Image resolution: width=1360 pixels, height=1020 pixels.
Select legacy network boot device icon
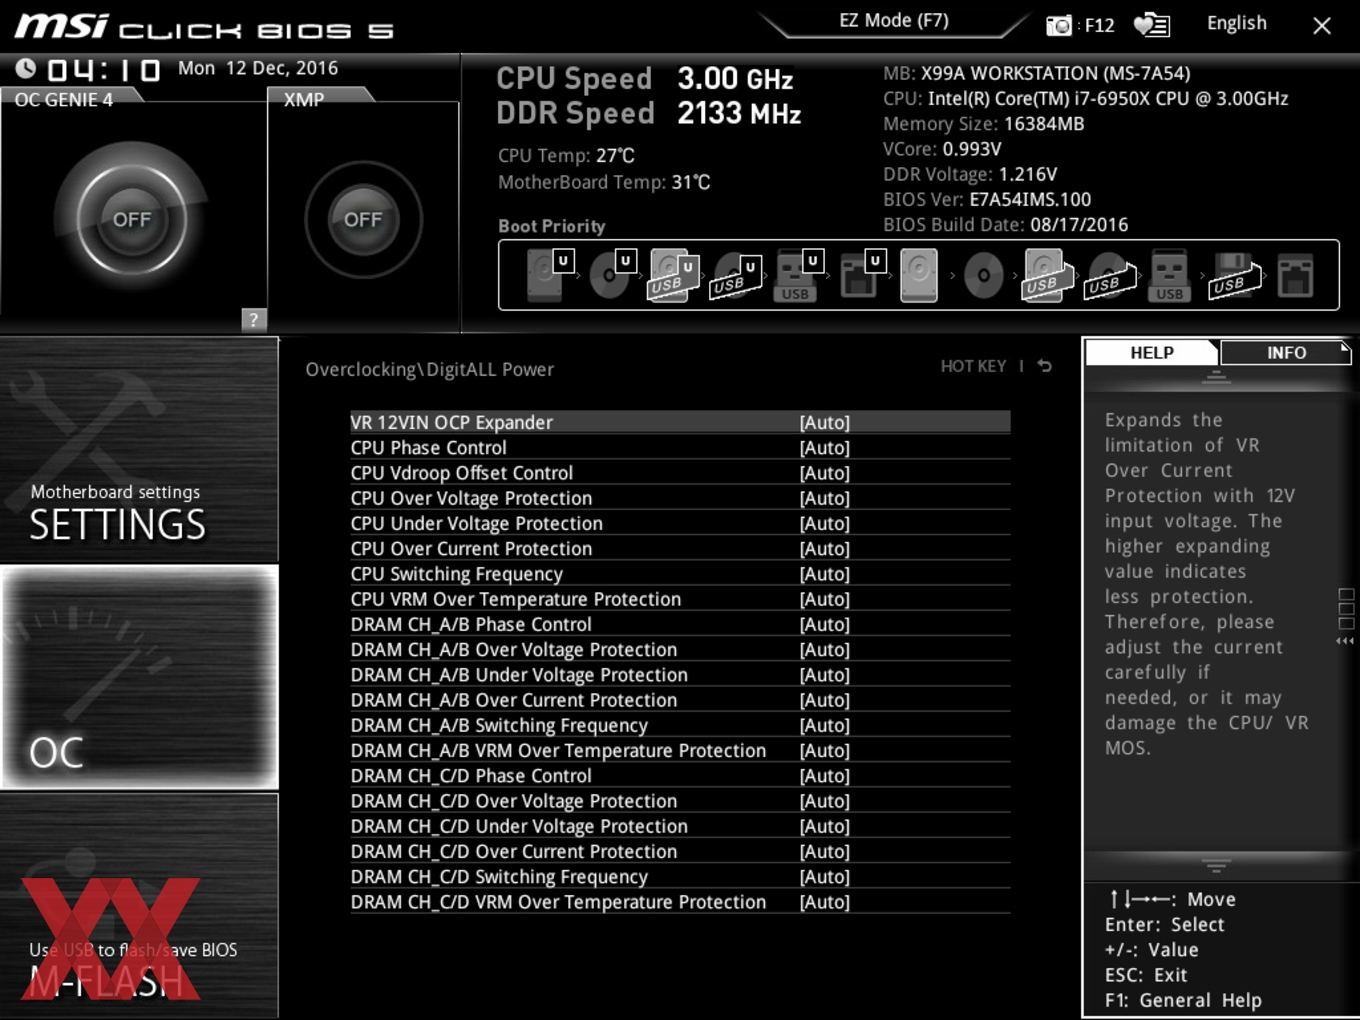[x=1295, y=275]
